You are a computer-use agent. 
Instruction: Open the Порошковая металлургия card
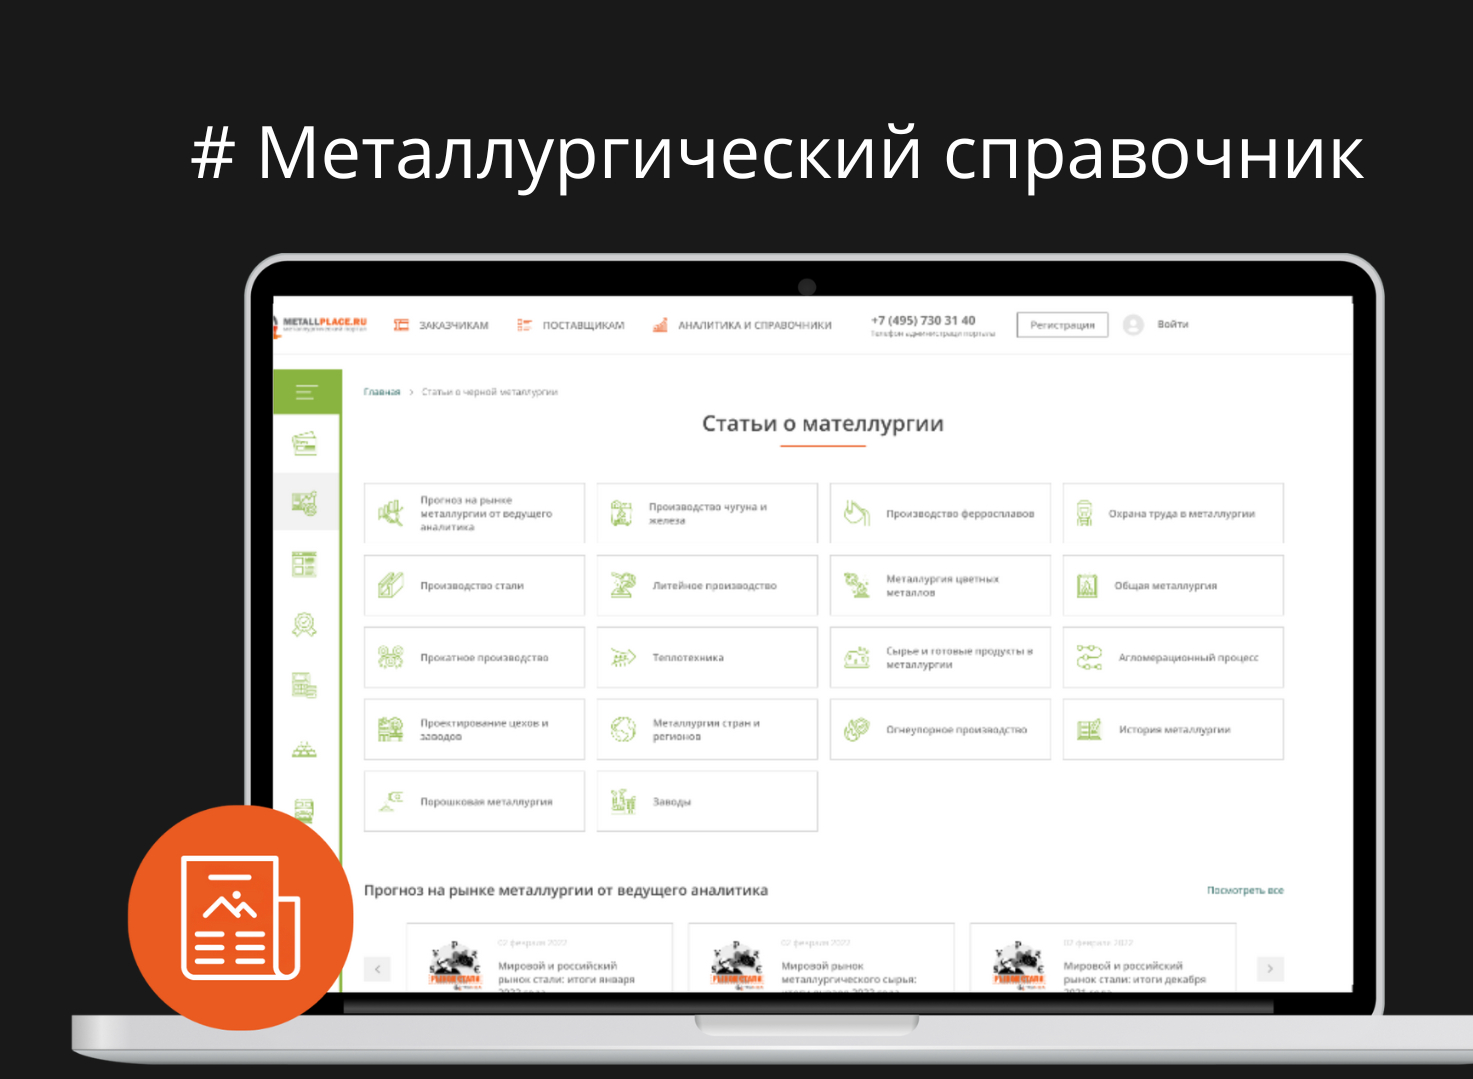pyautogui.click(x=474, y=801)
